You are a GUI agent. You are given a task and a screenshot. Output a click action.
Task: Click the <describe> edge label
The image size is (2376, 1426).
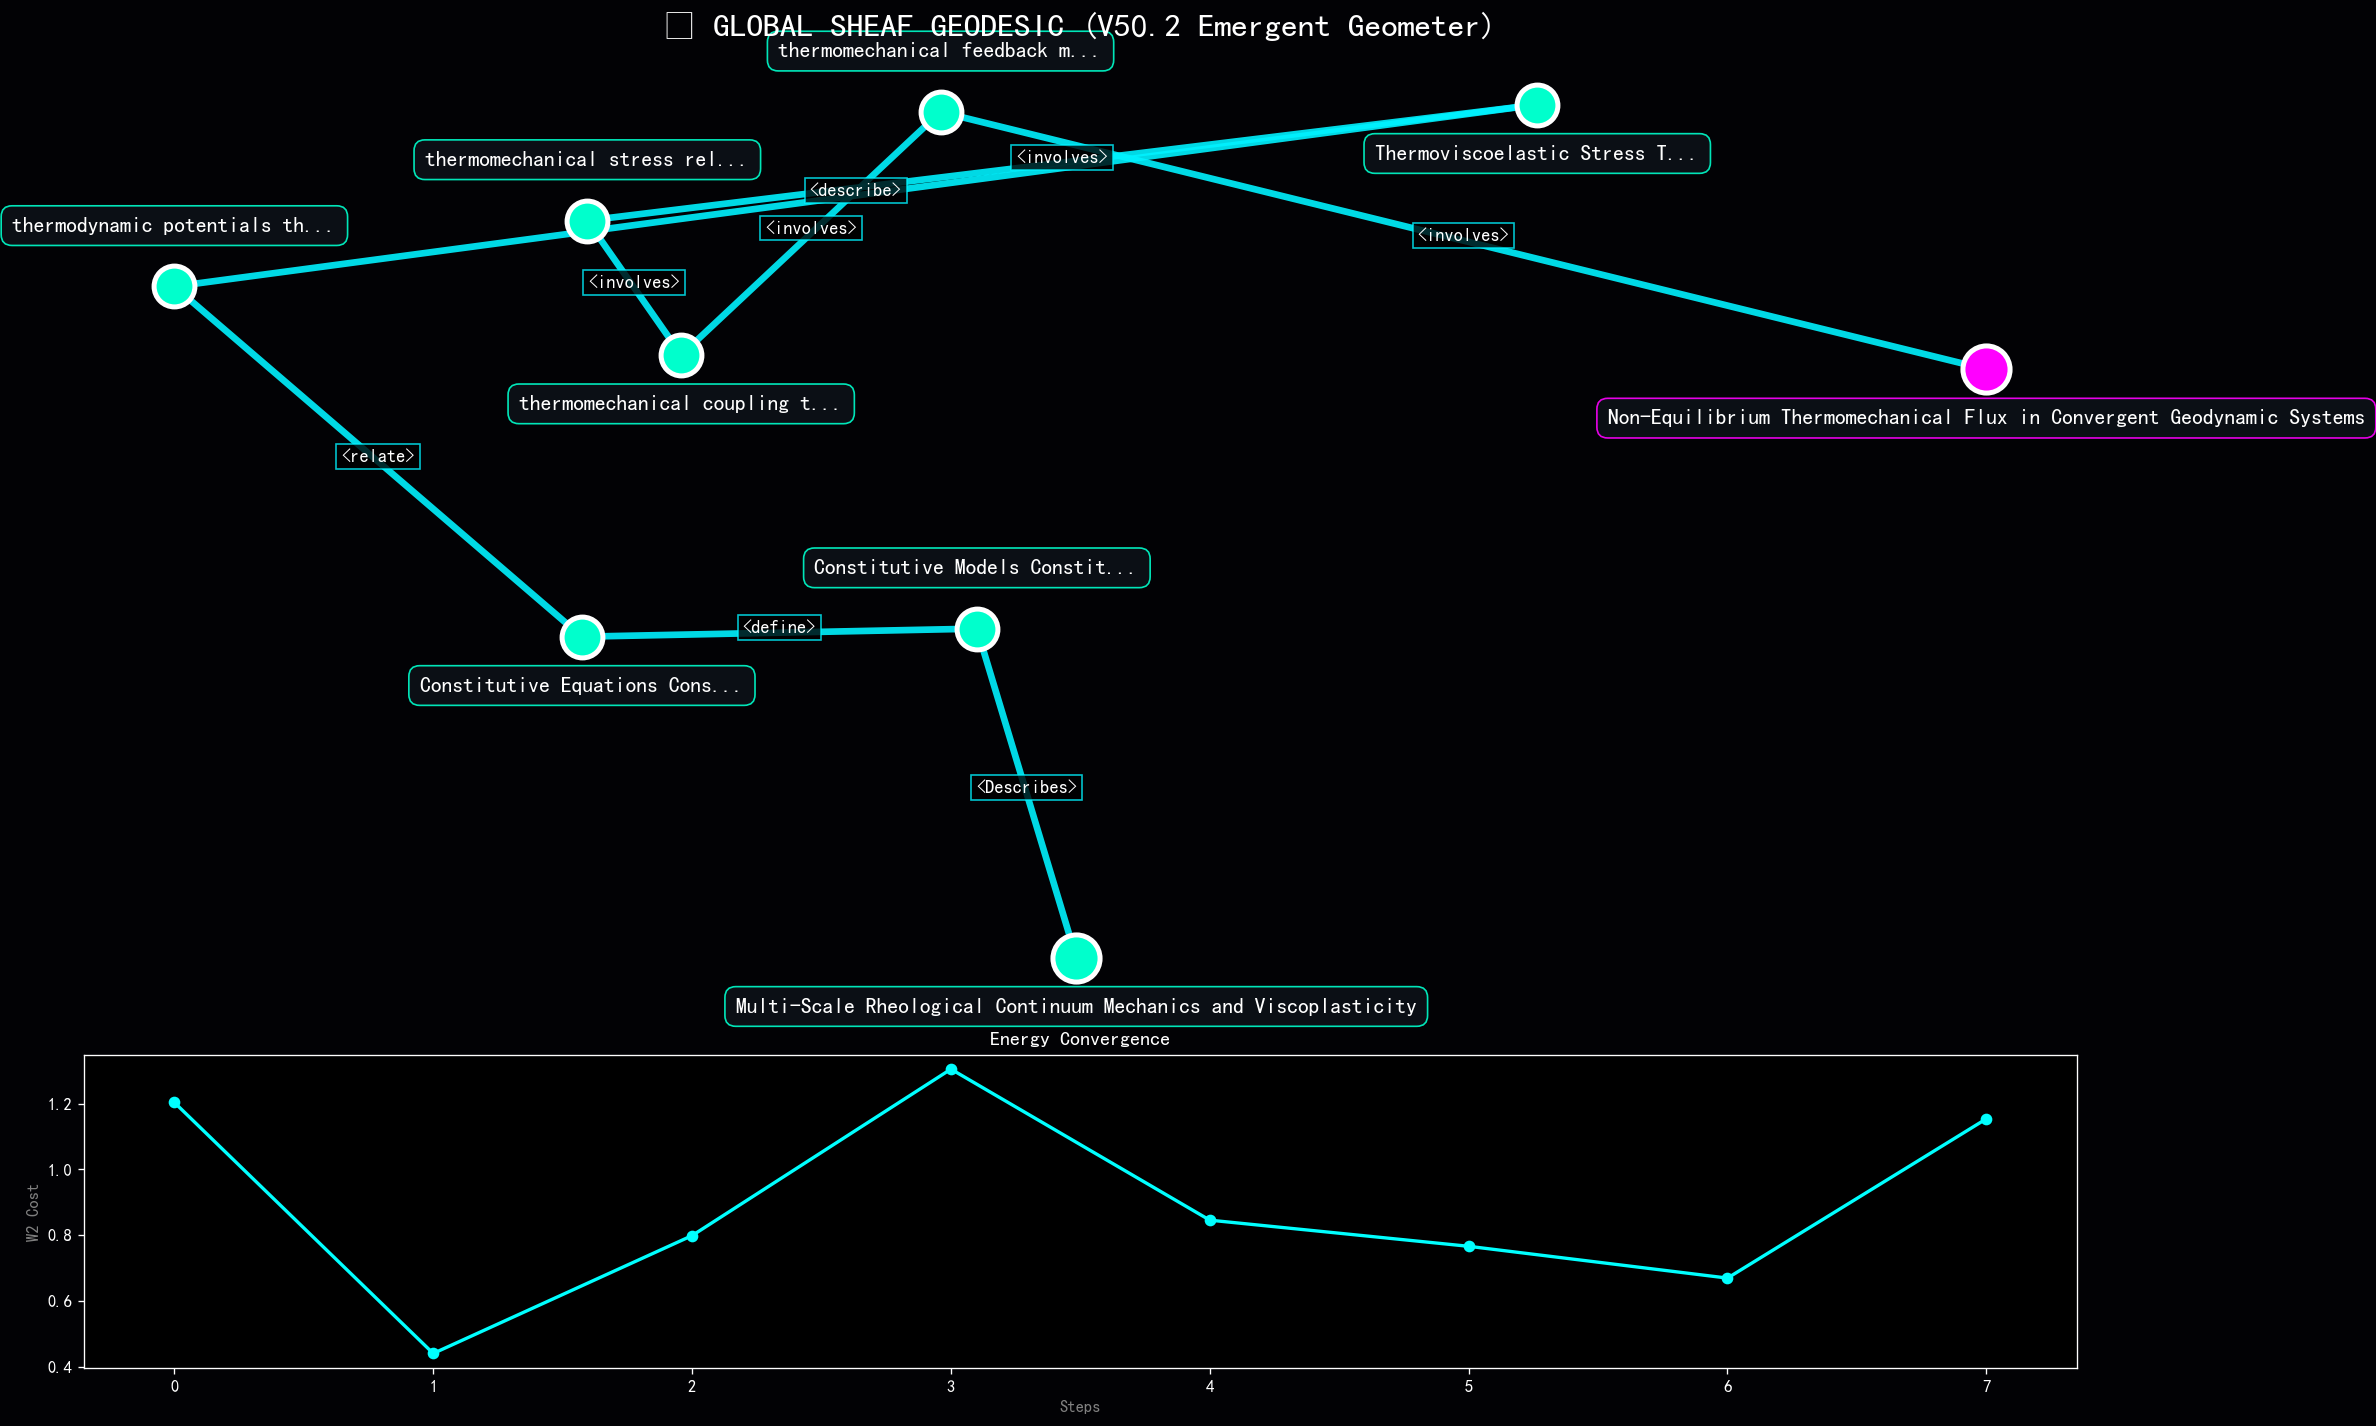tap(855, 190)
